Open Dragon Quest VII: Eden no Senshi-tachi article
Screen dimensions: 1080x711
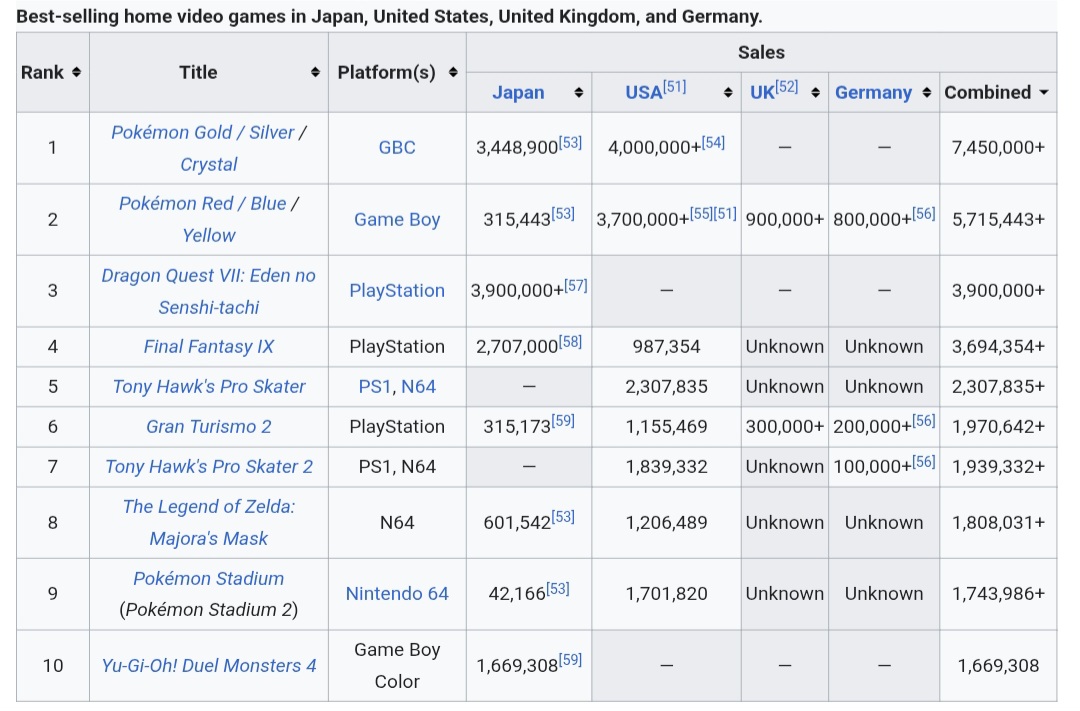point(209,291)
